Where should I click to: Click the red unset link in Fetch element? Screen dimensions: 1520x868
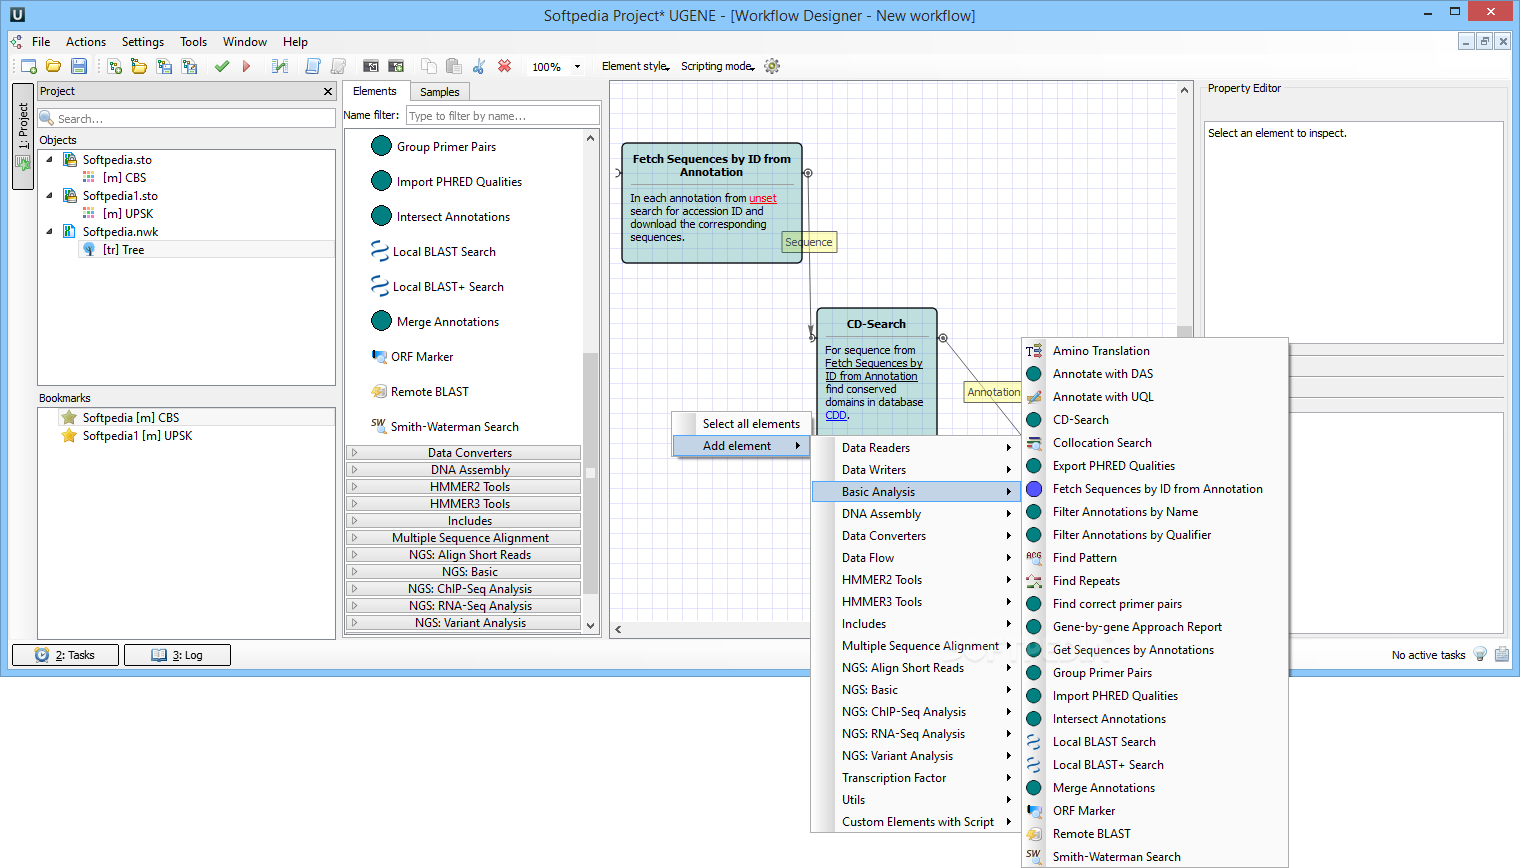click(763, 198)
